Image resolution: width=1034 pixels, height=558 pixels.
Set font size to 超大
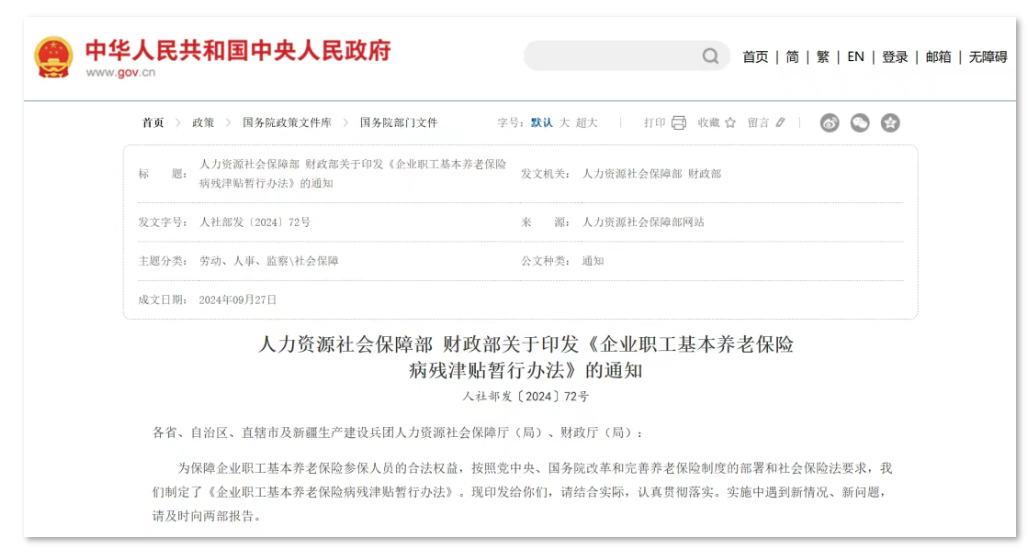coord(586,123)
